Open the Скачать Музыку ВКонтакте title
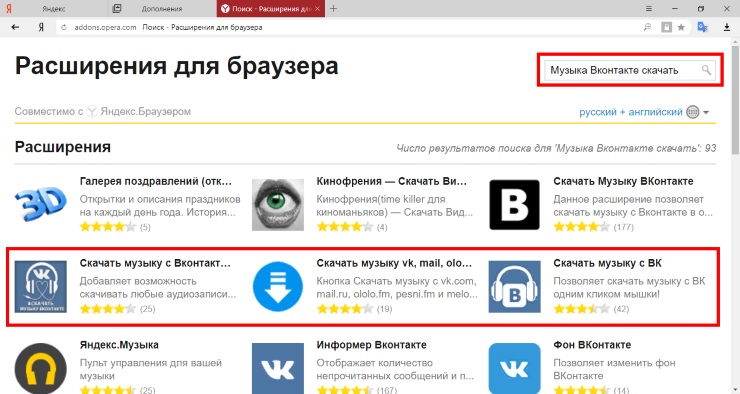Screen dimensions: 740x394 623,182
